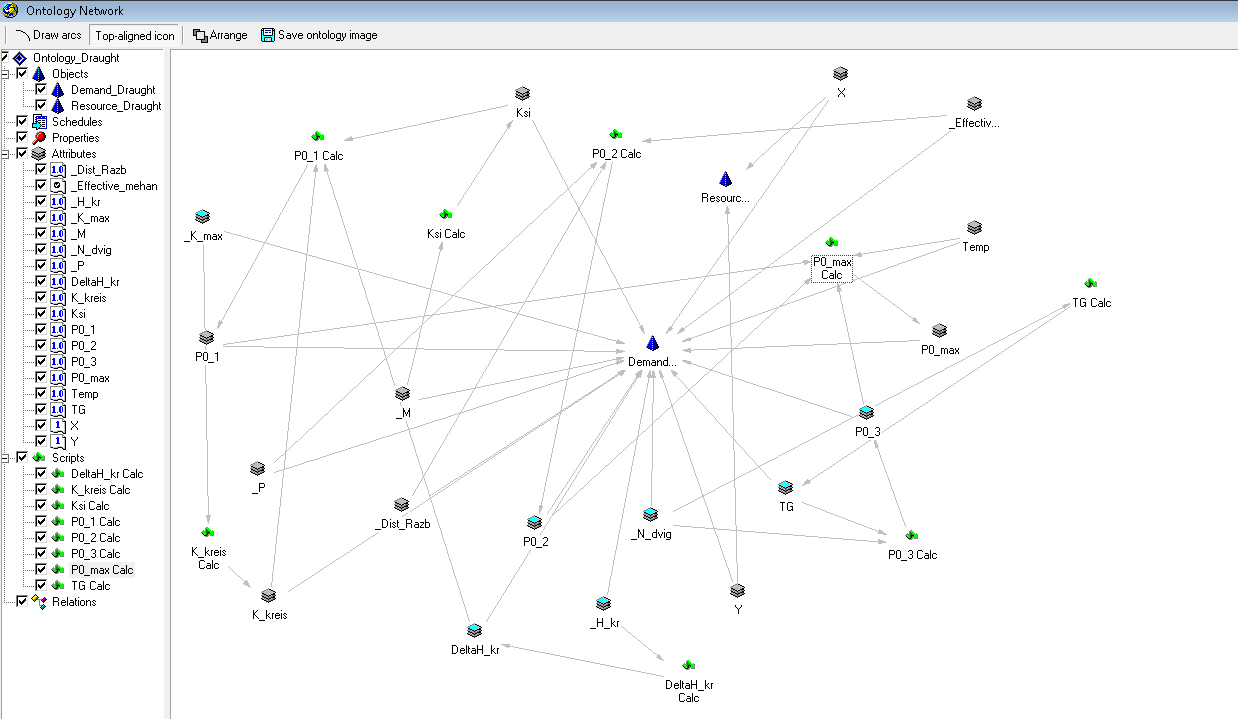1238x719 pixels.
Task: Toggle the Top-aligned icon button
Action: [x=135, y=35]
